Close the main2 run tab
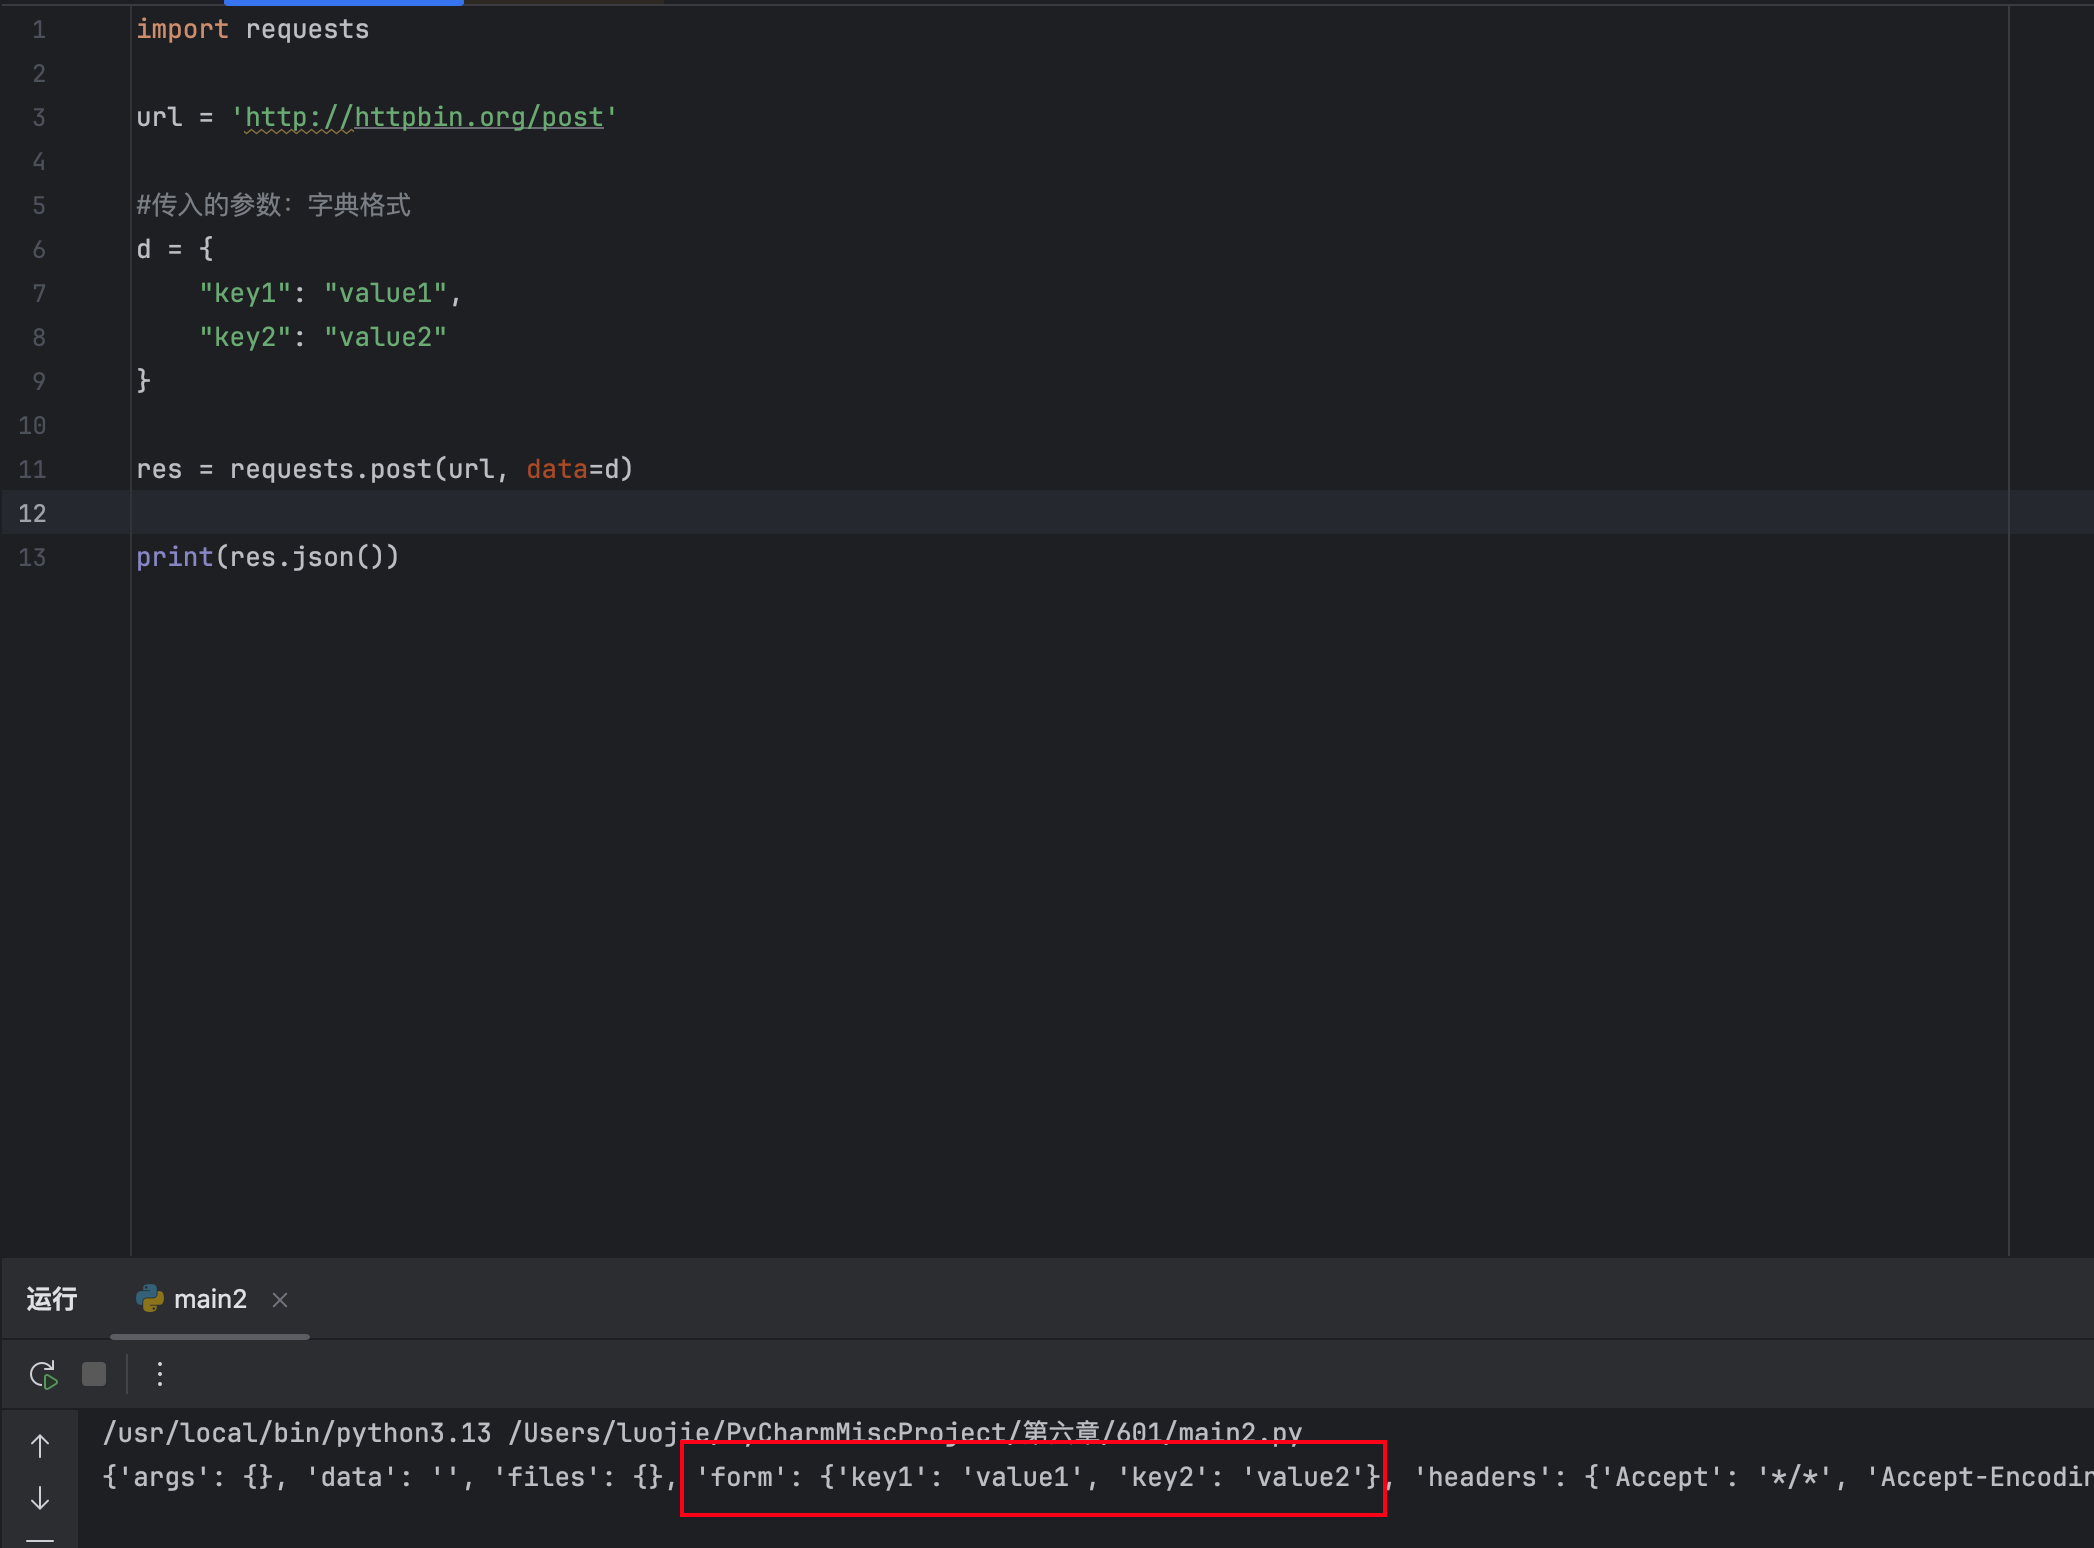This screenshot has height=1548, width=2094. click(280, 1300)
